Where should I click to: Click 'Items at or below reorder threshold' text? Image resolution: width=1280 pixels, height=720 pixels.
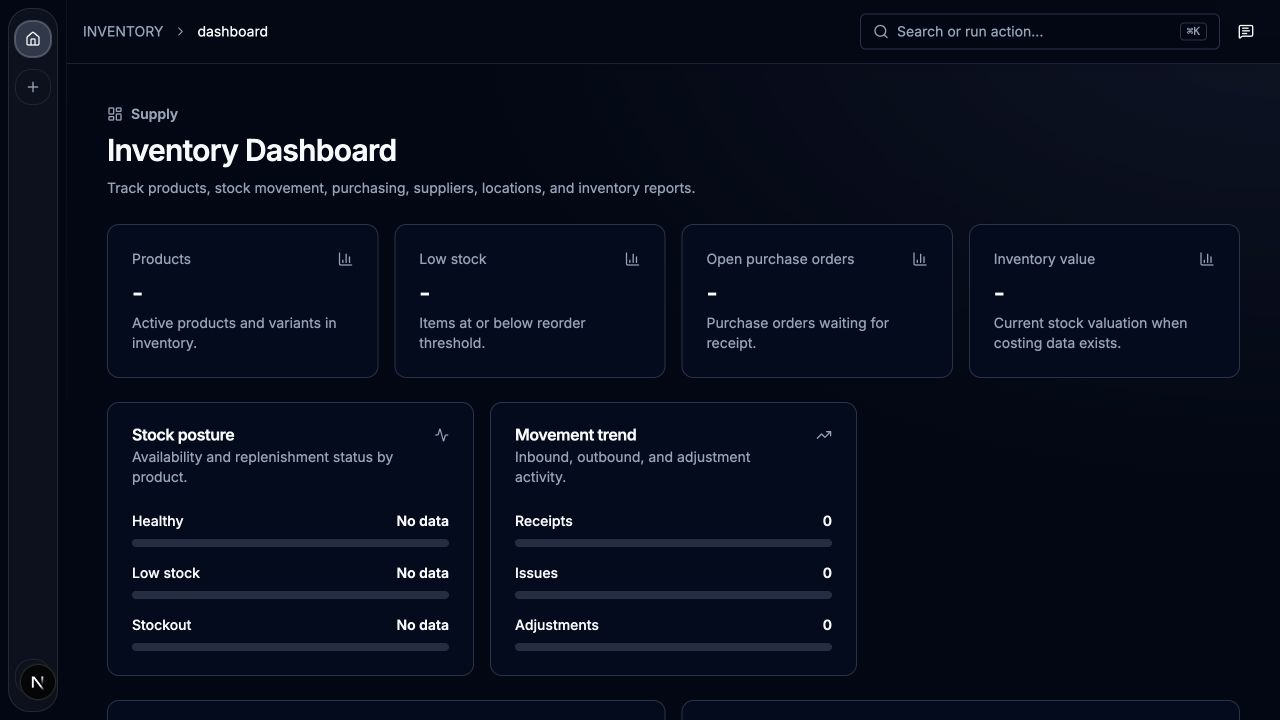click(x=502, y=333)
